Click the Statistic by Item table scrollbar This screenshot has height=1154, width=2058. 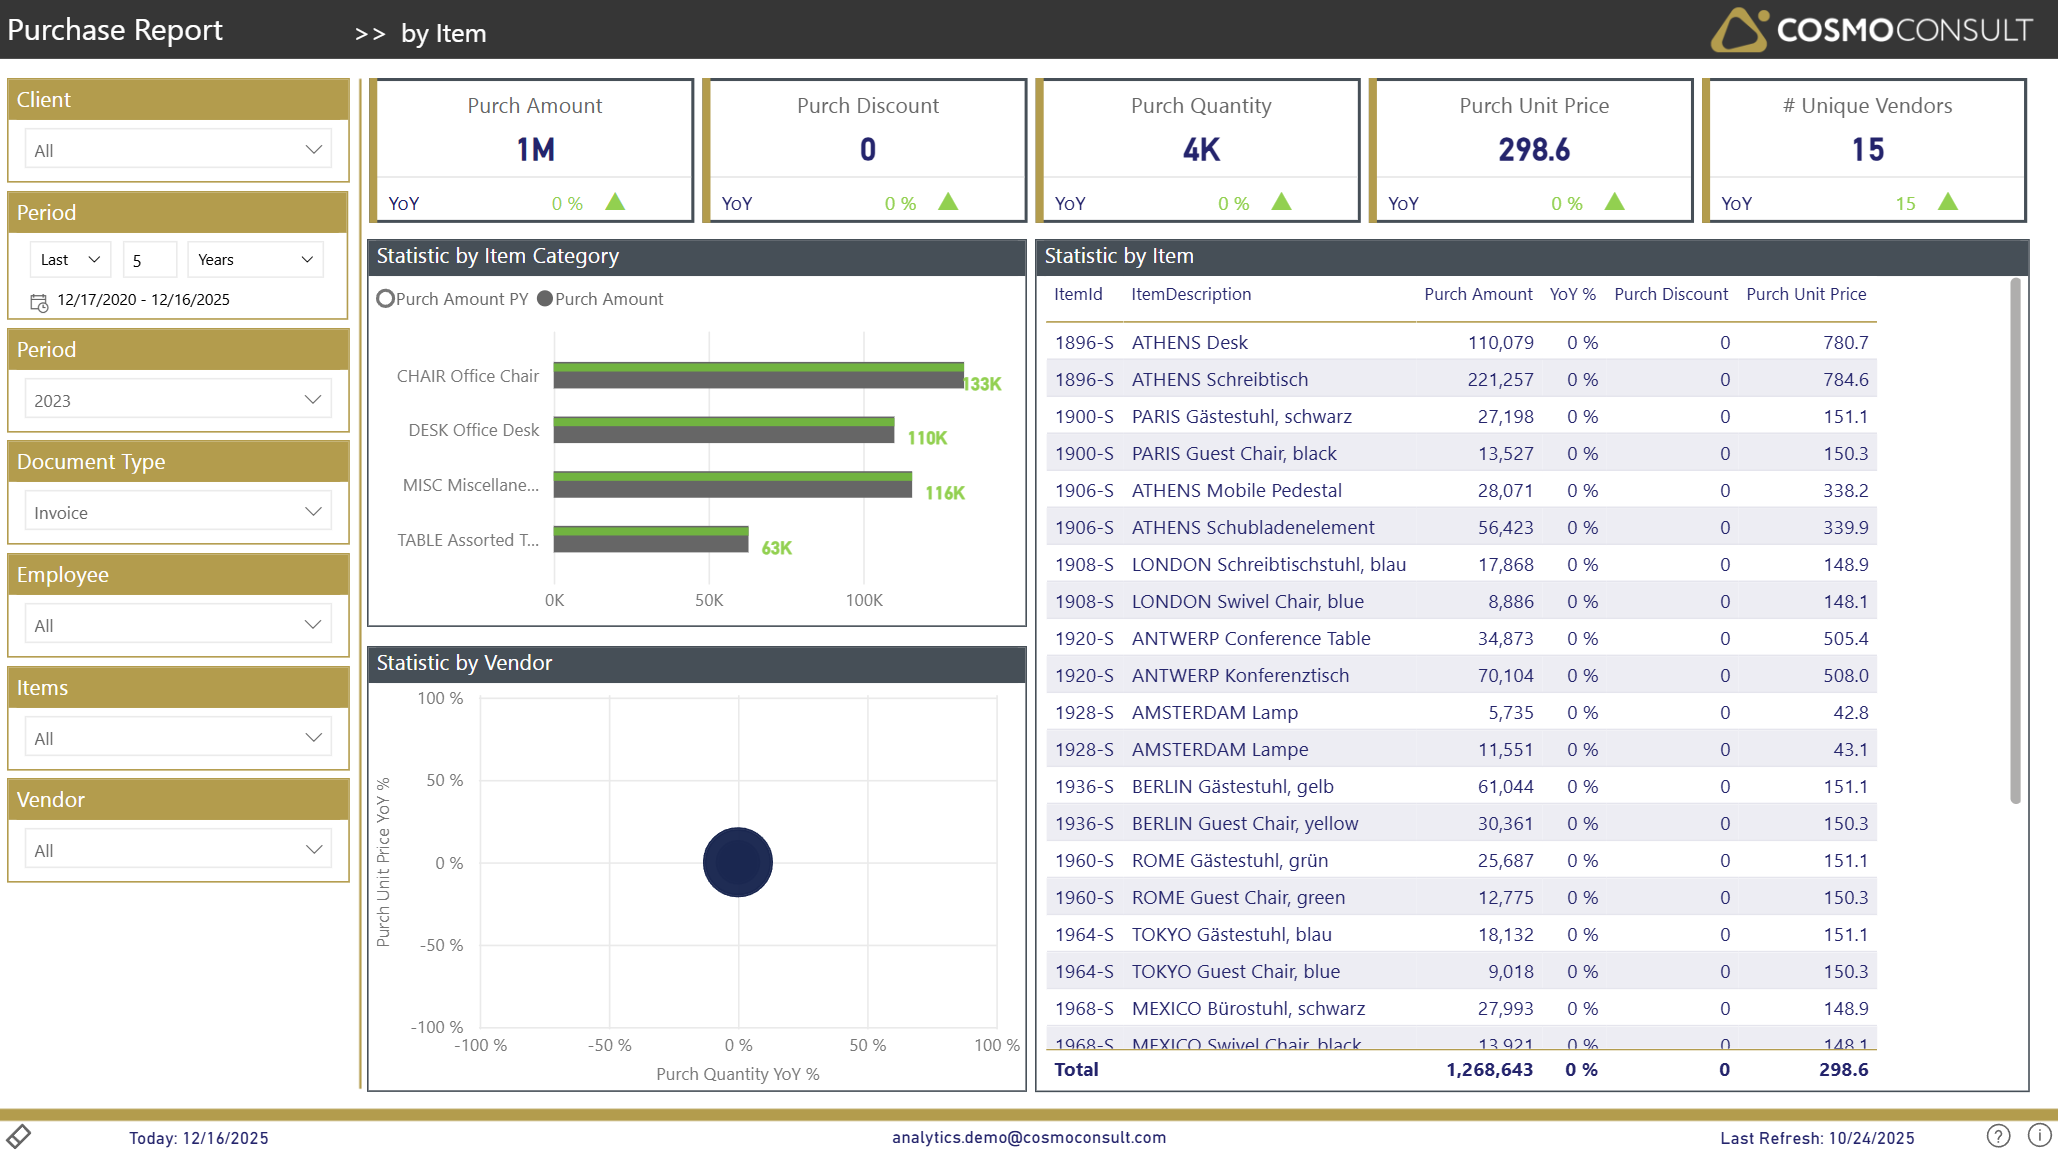coord(2015,540)
